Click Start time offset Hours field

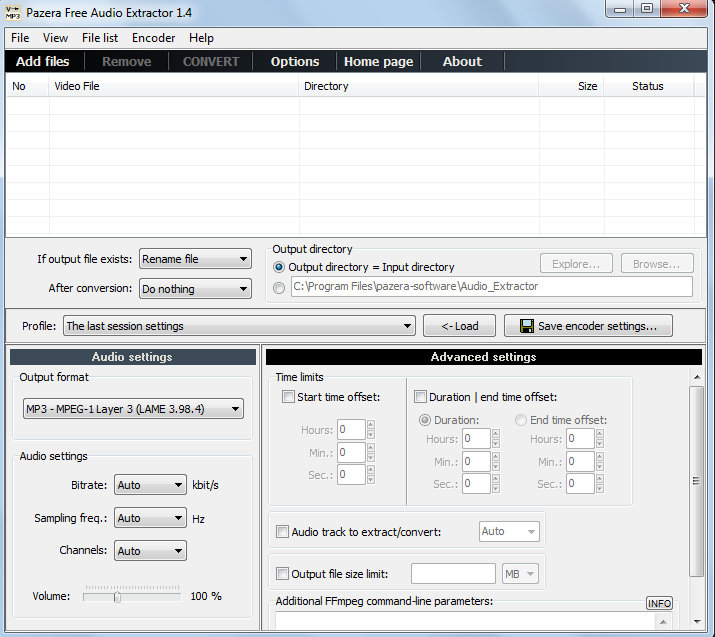[x=351, y=430]
